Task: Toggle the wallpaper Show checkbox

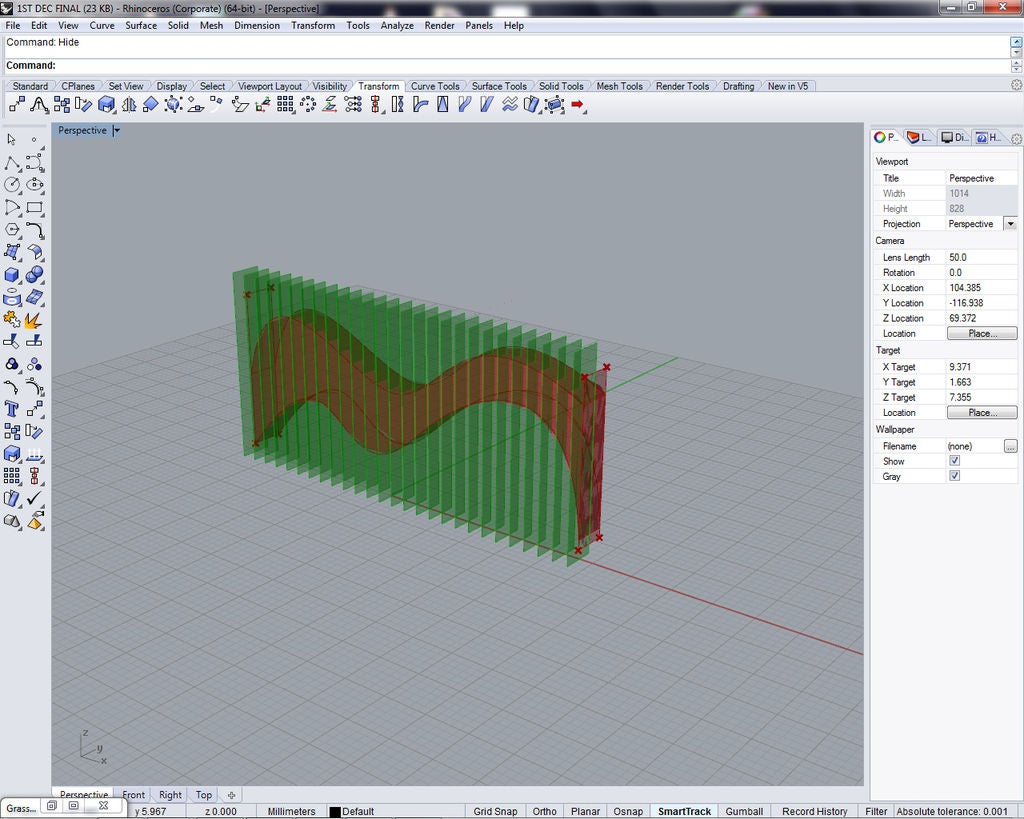Action: tap(954, 461)
